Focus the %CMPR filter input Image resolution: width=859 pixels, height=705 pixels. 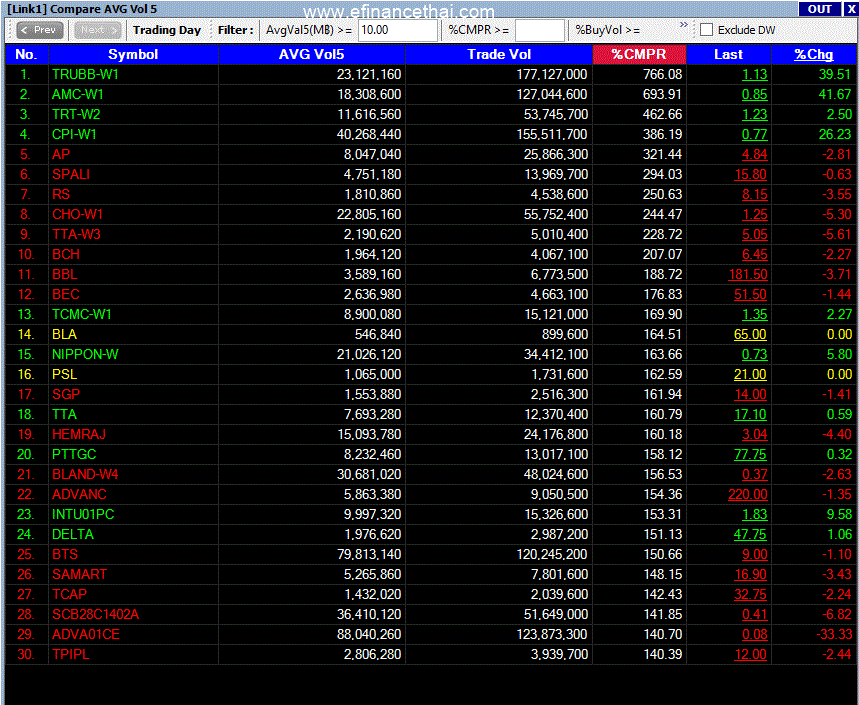pos(540,30)
